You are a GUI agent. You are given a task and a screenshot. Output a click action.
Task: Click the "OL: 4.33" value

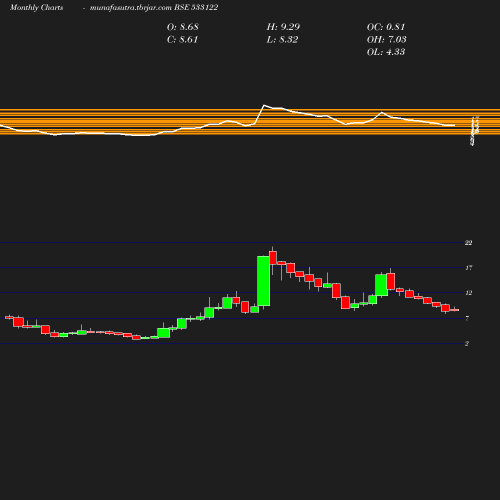pos(386,52)
